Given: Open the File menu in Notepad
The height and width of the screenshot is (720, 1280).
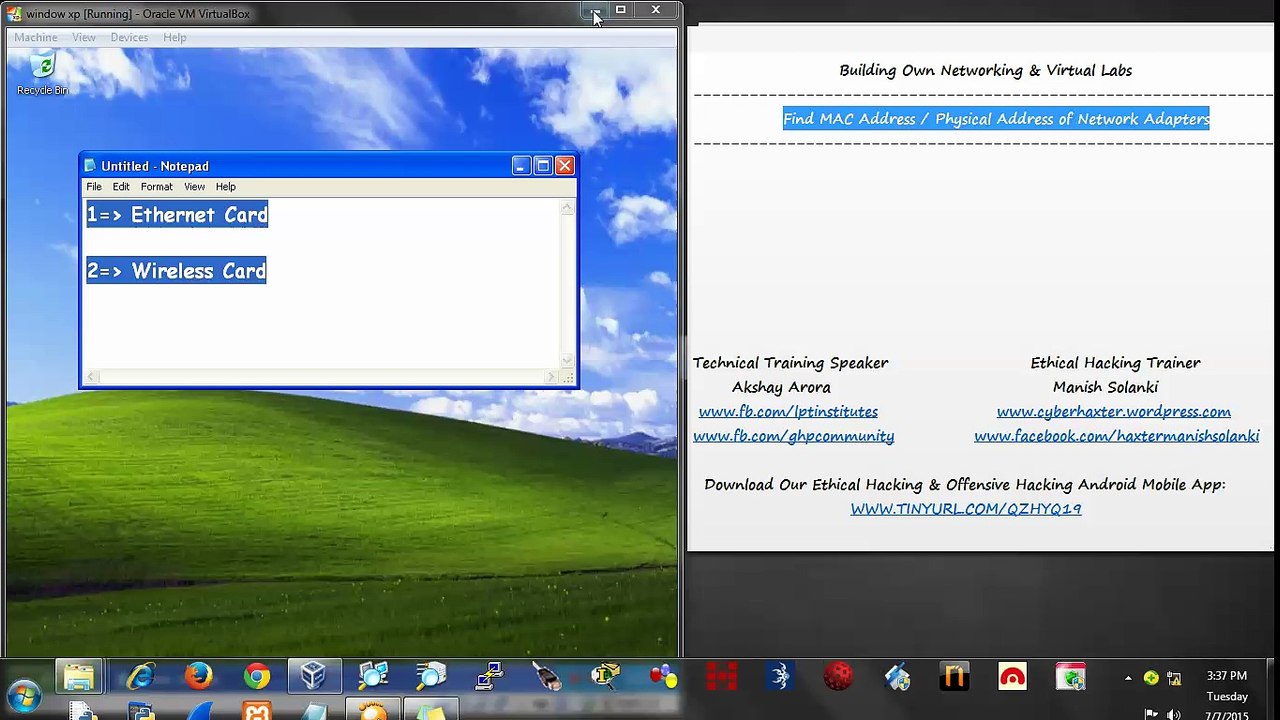Looking at the screenshot, I should click(x=94, y=187).
